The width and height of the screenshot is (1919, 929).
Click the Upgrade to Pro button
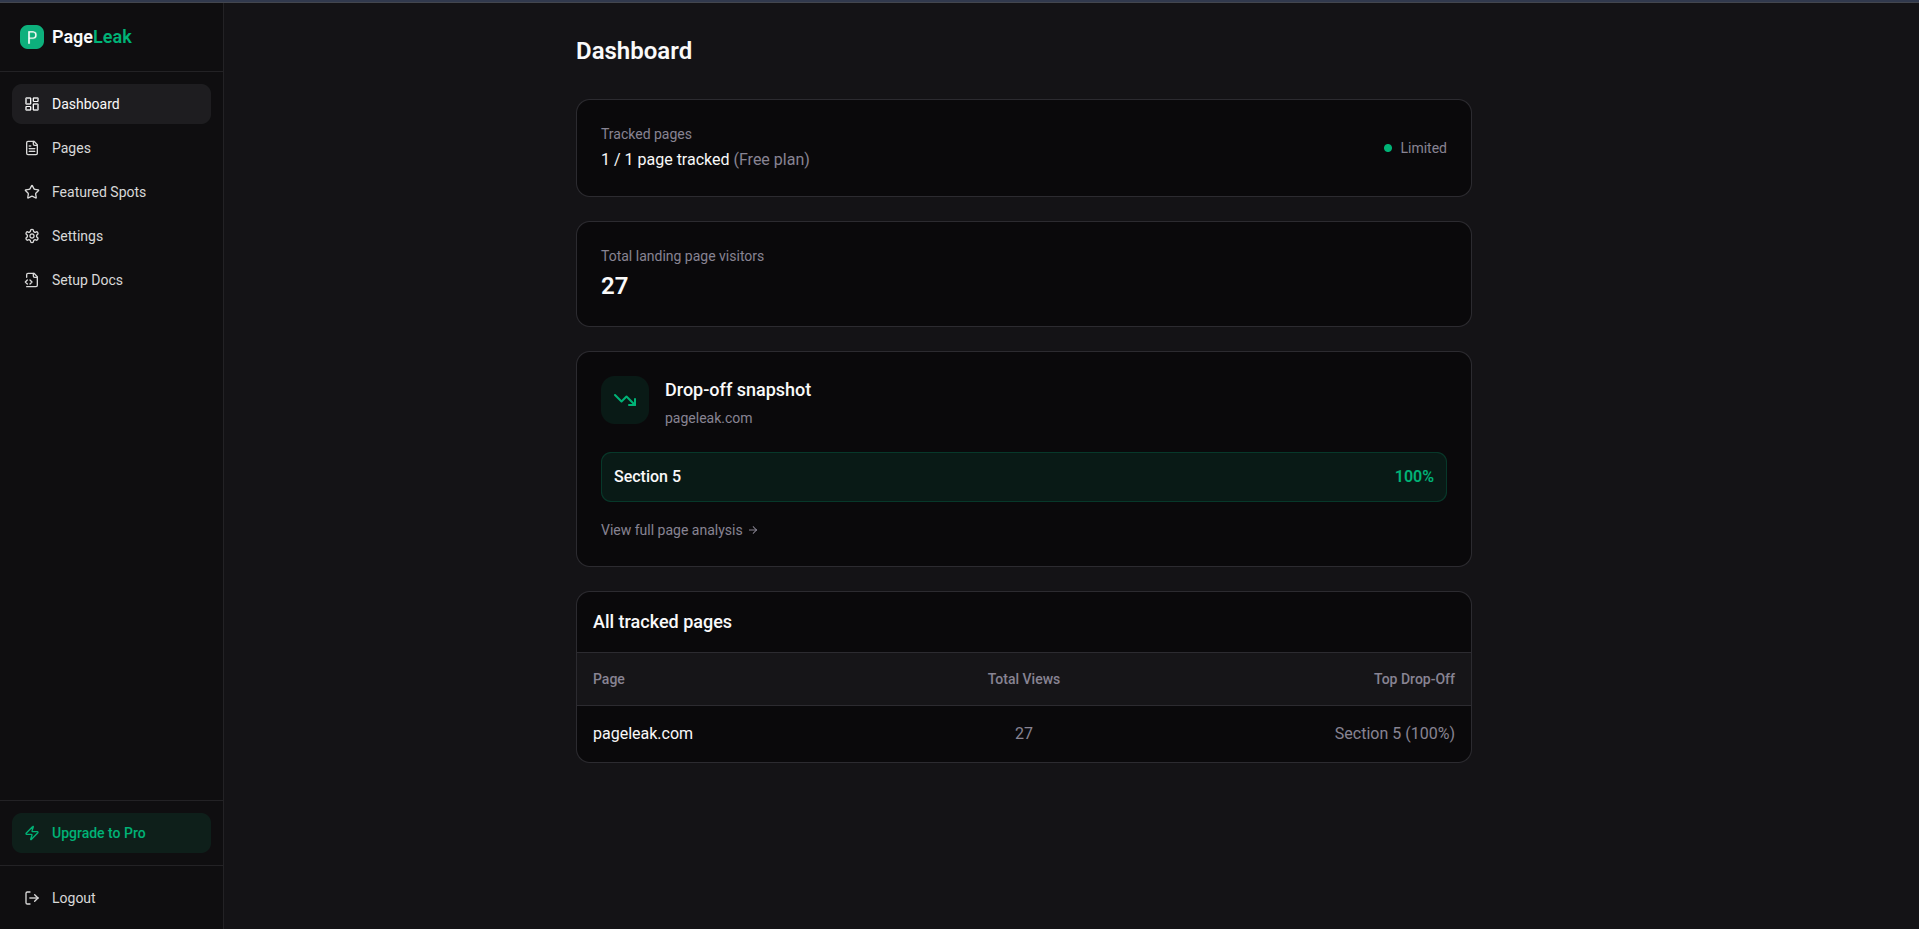pos(110,832)
